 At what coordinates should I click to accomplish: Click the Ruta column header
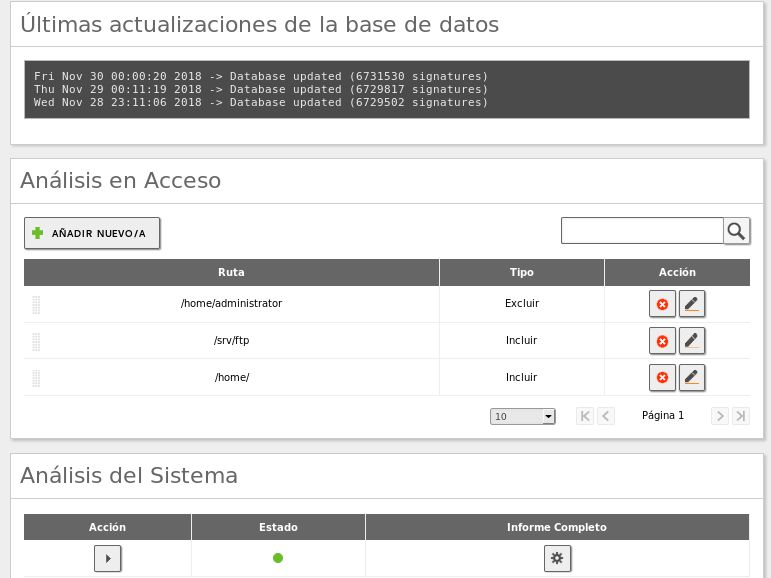[x=232, y=273]
